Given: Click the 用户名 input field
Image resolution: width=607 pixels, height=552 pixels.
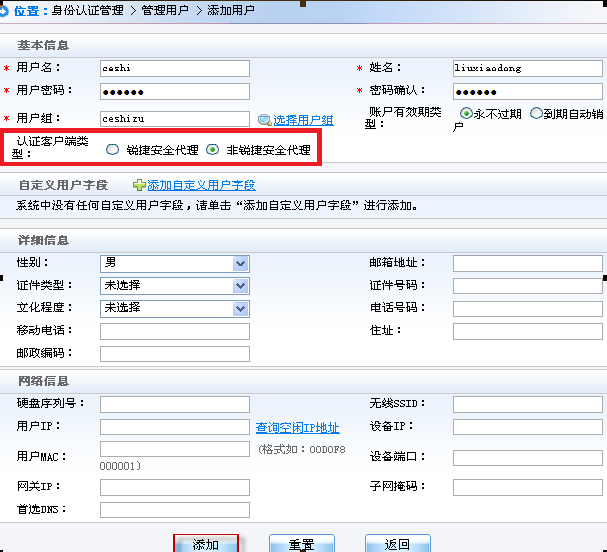Looking at the screenshot, I should [x=174, y=68].
